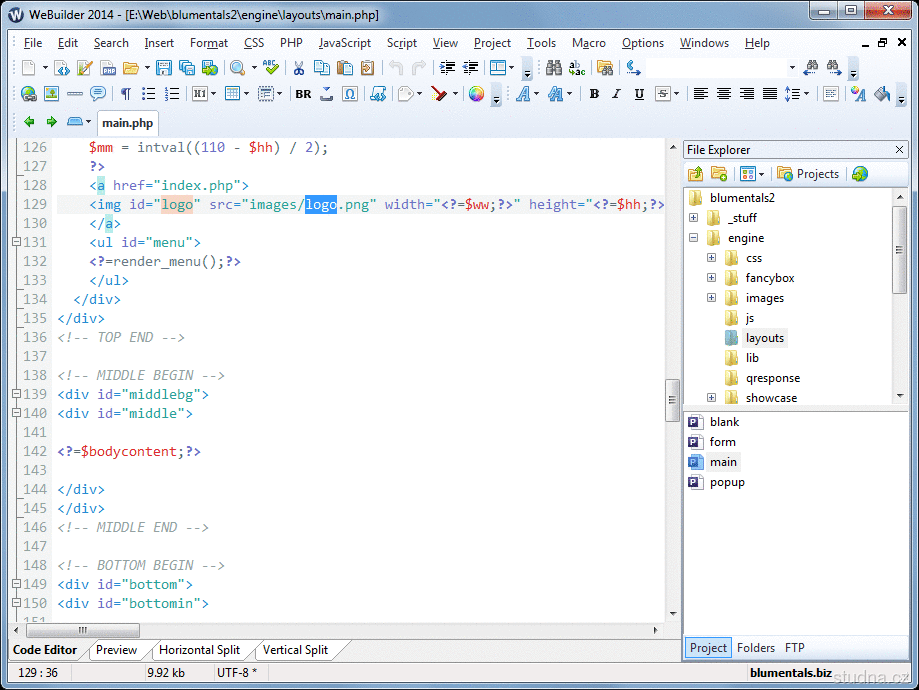Image resolution: width=919 pixels, height=690 pixels.
Task: Insert a line break with BR icon
Action: [303, 94]
